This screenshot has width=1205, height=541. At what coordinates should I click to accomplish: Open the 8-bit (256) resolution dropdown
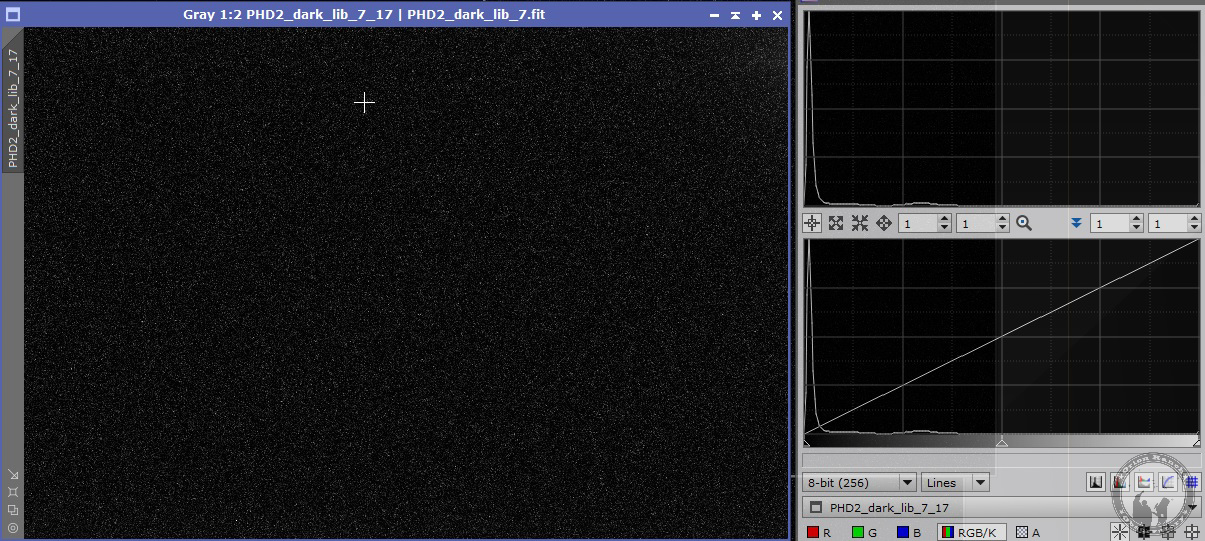coord(859,483)
